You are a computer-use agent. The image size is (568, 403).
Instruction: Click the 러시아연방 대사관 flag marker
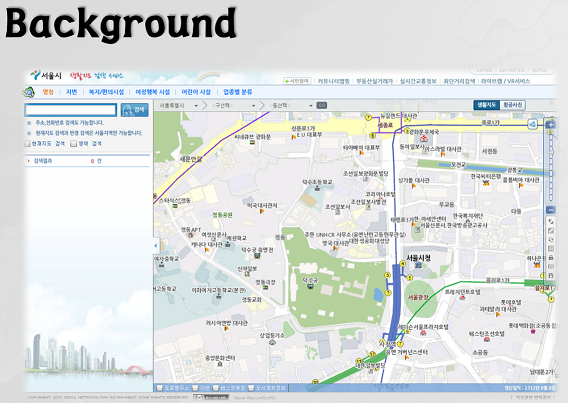(x=227, y=328)
